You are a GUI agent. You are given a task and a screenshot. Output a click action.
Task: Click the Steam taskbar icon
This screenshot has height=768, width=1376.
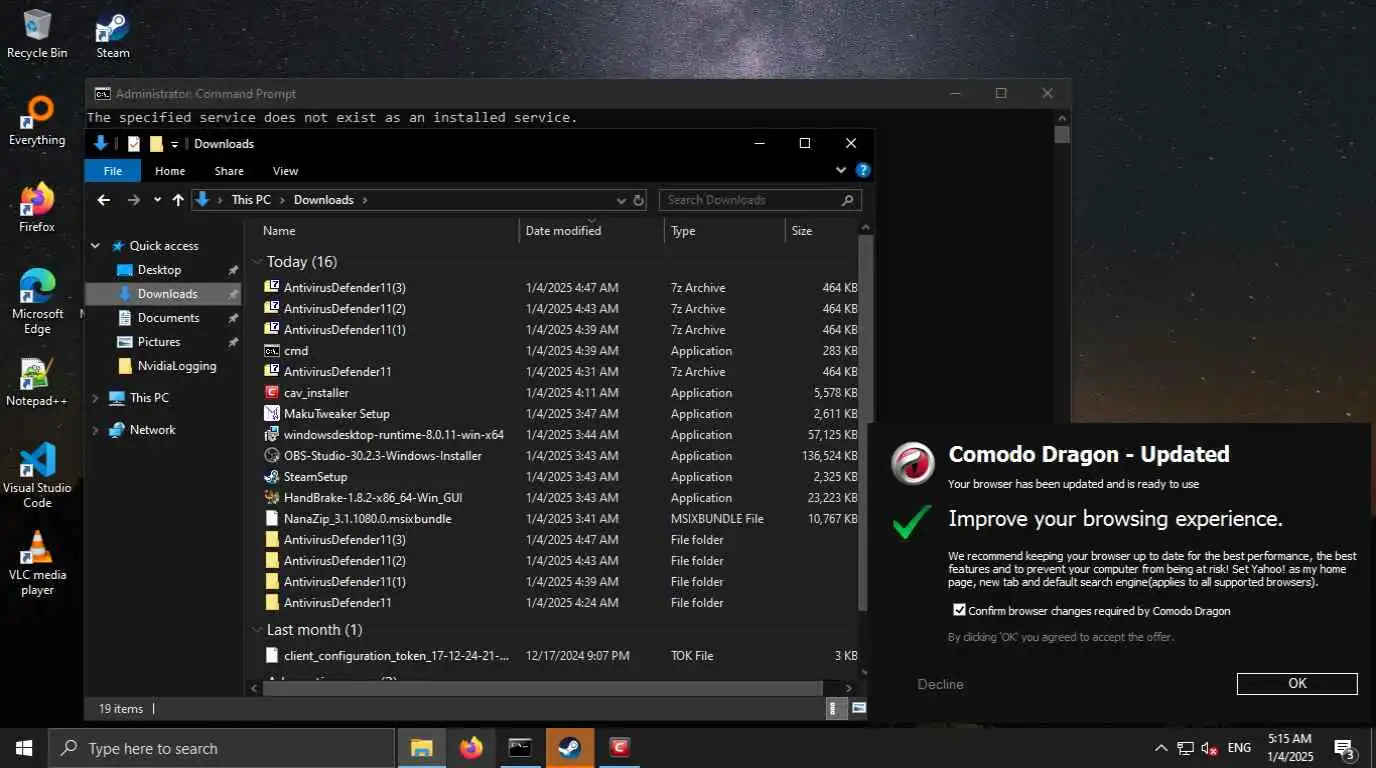[x=570, y=748]
